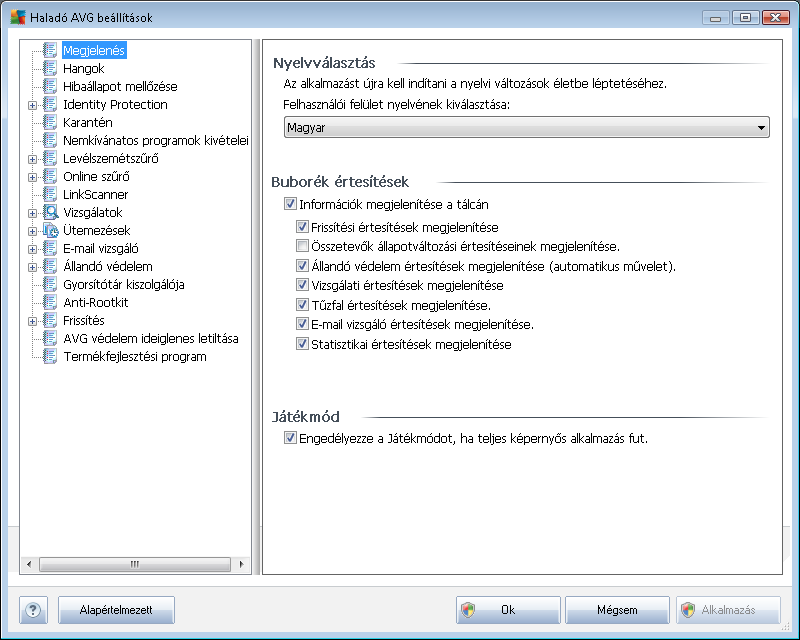Expand the Frissítés tree node
The image size is (800, 640).
click(x=32, y=321)
